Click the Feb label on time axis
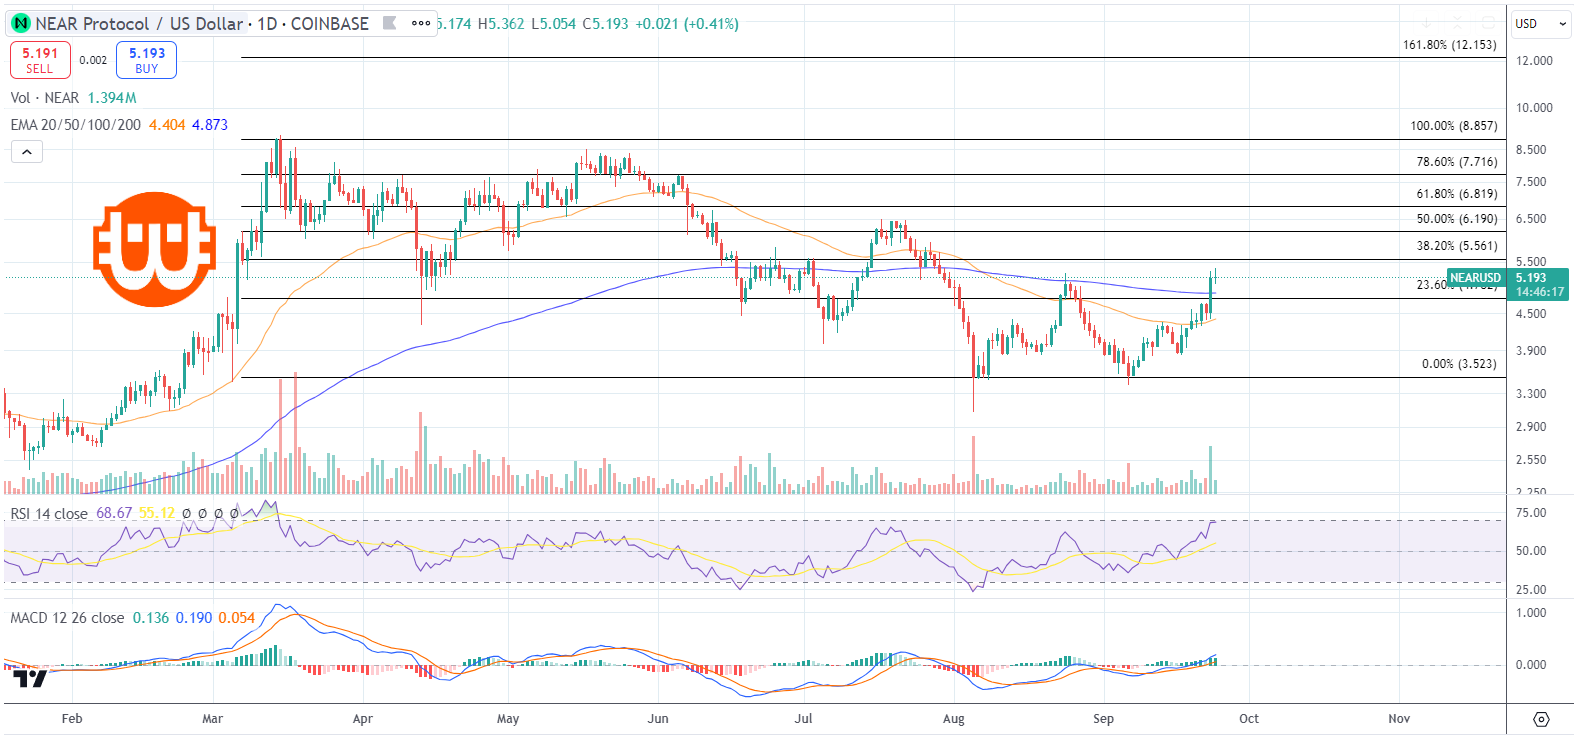The width and height of the screenshot is (1578, 740). (72, 719)
